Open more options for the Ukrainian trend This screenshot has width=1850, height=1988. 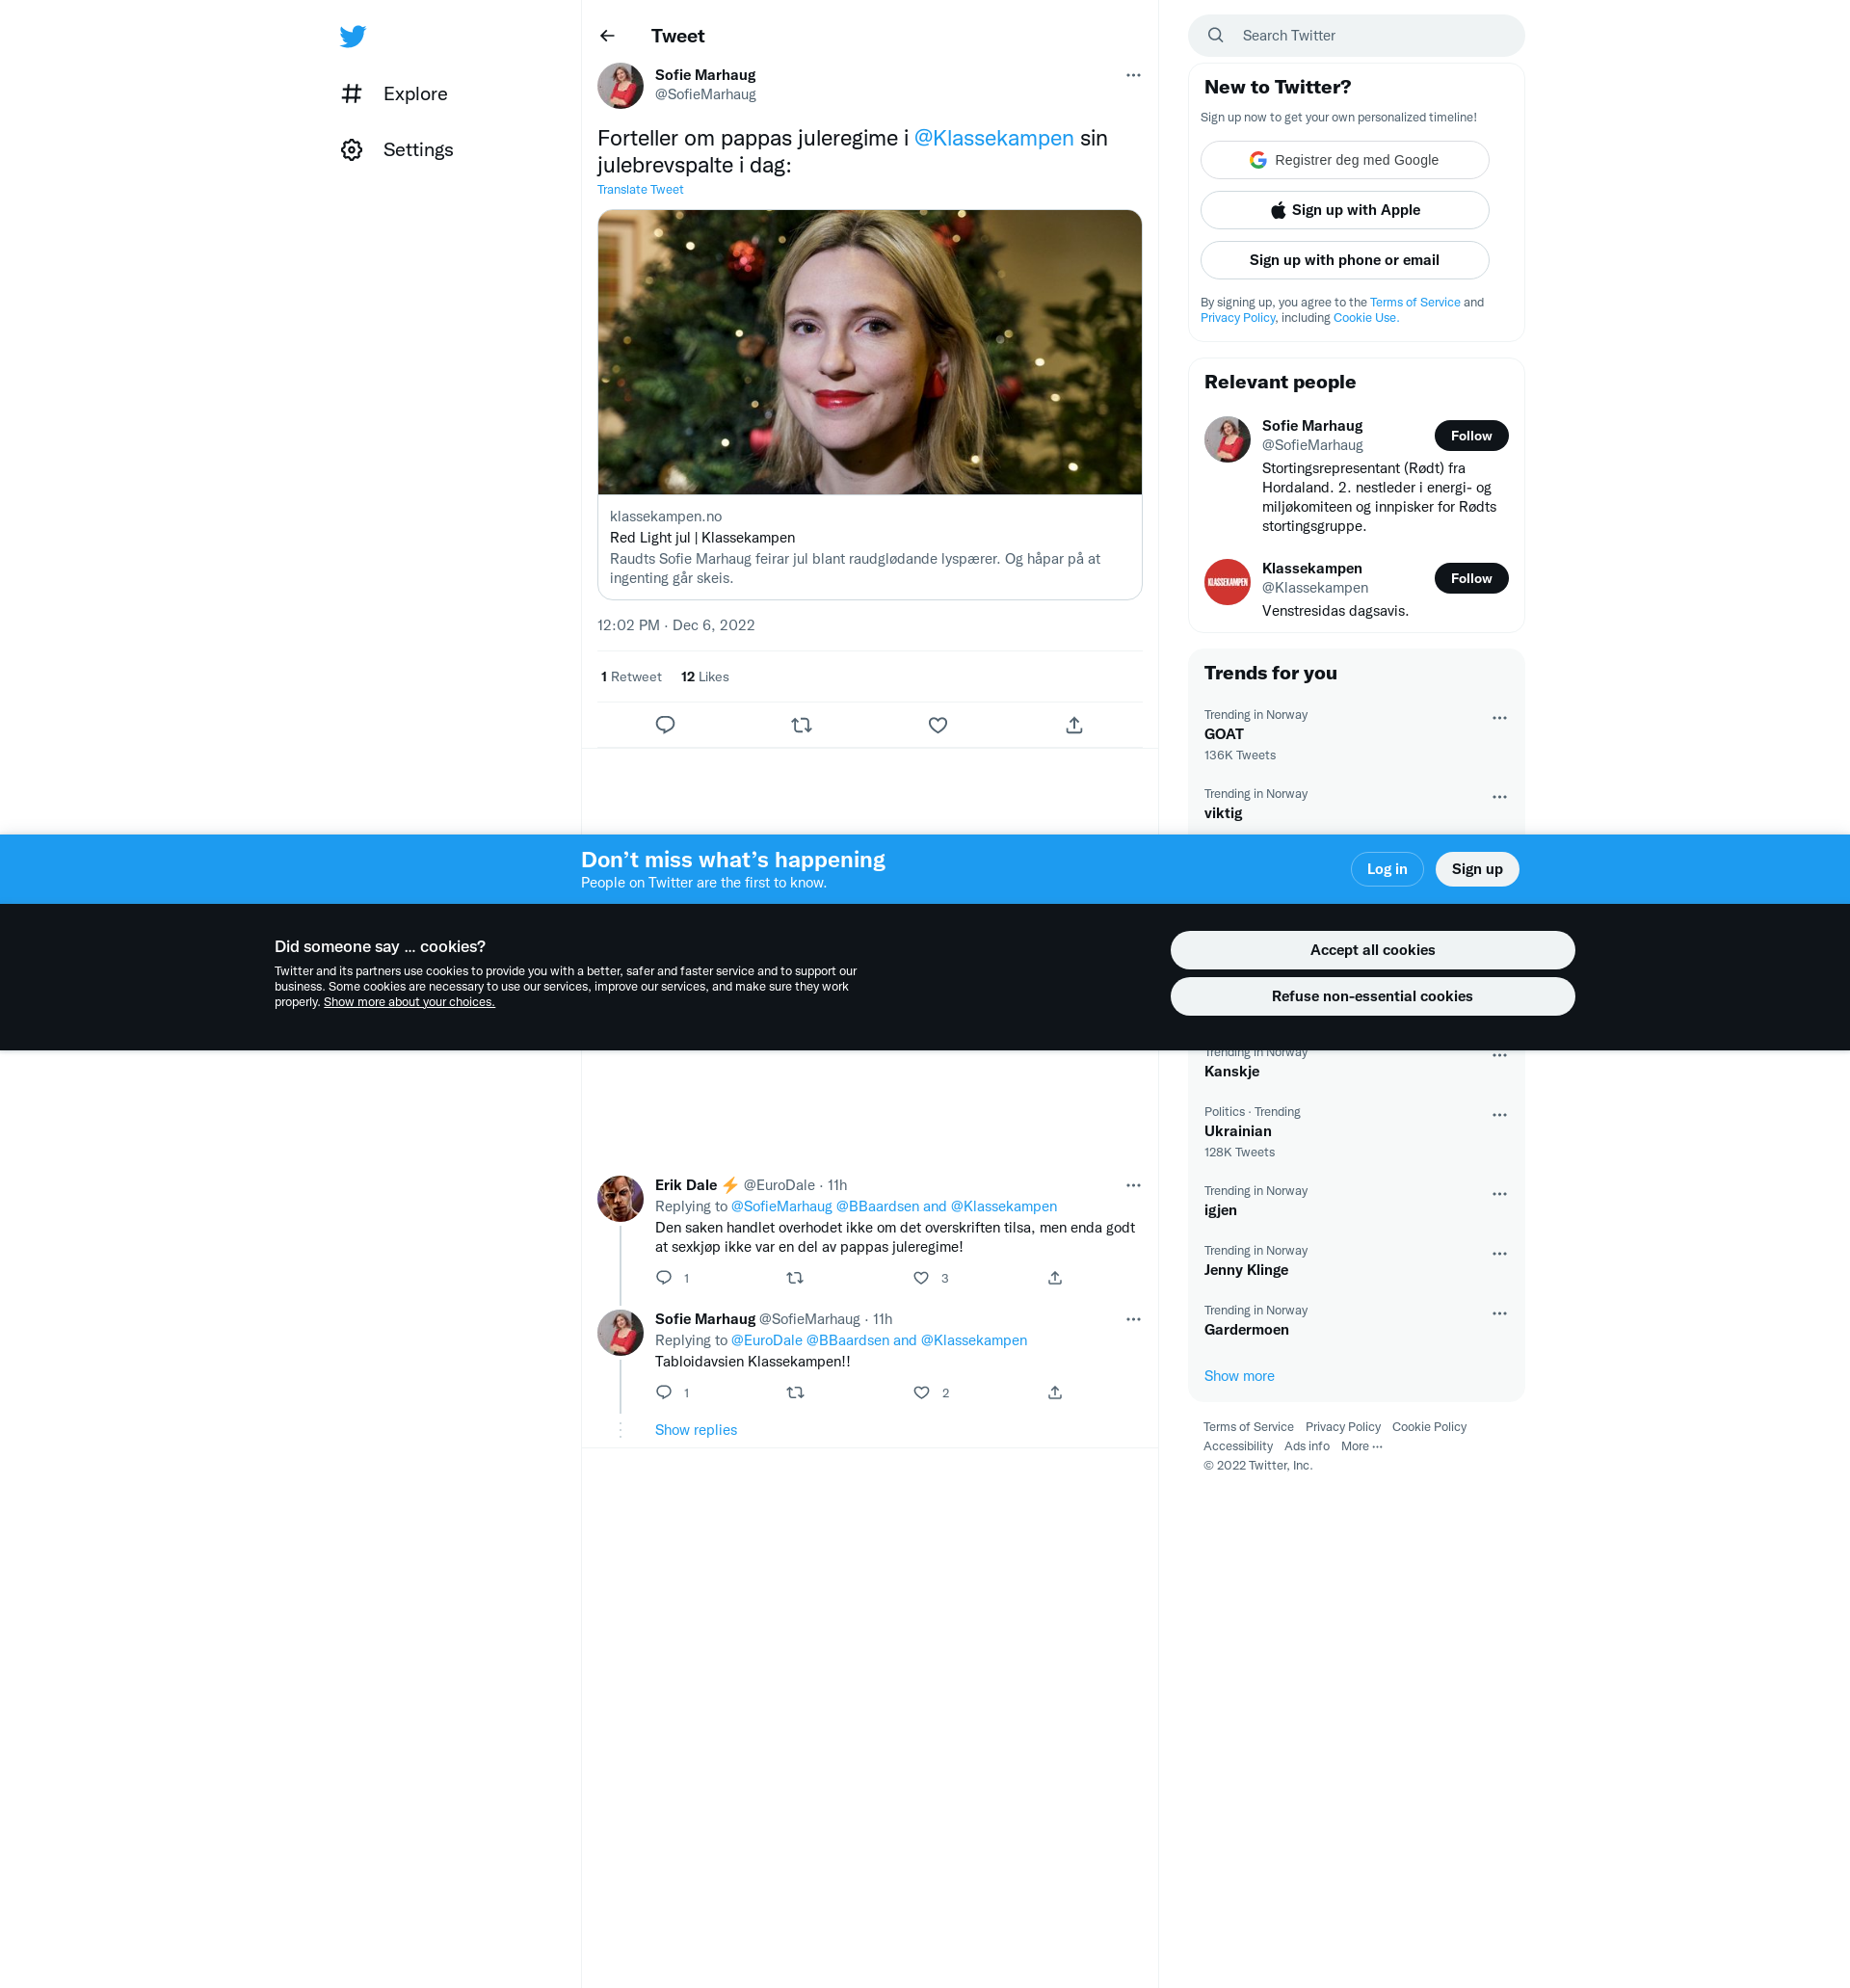(1499, 1115)
